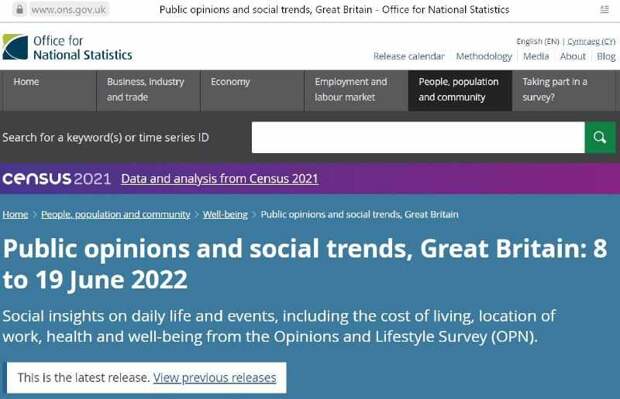Open the Release calendar link

click(409, 57)
